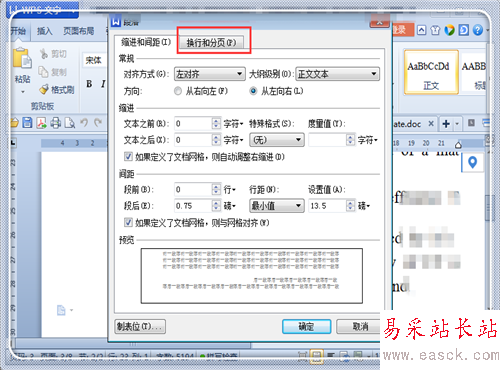Click stepper arrows of text-before indent
This screenshot has height=370, width=500.
pyautogui.click(x=216, y=124)
